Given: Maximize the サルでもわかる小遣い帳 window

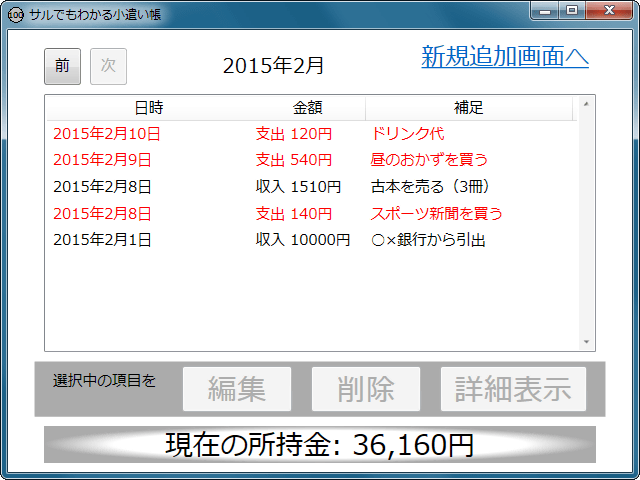Looking at the screenshot, I should tap(572, 11).
